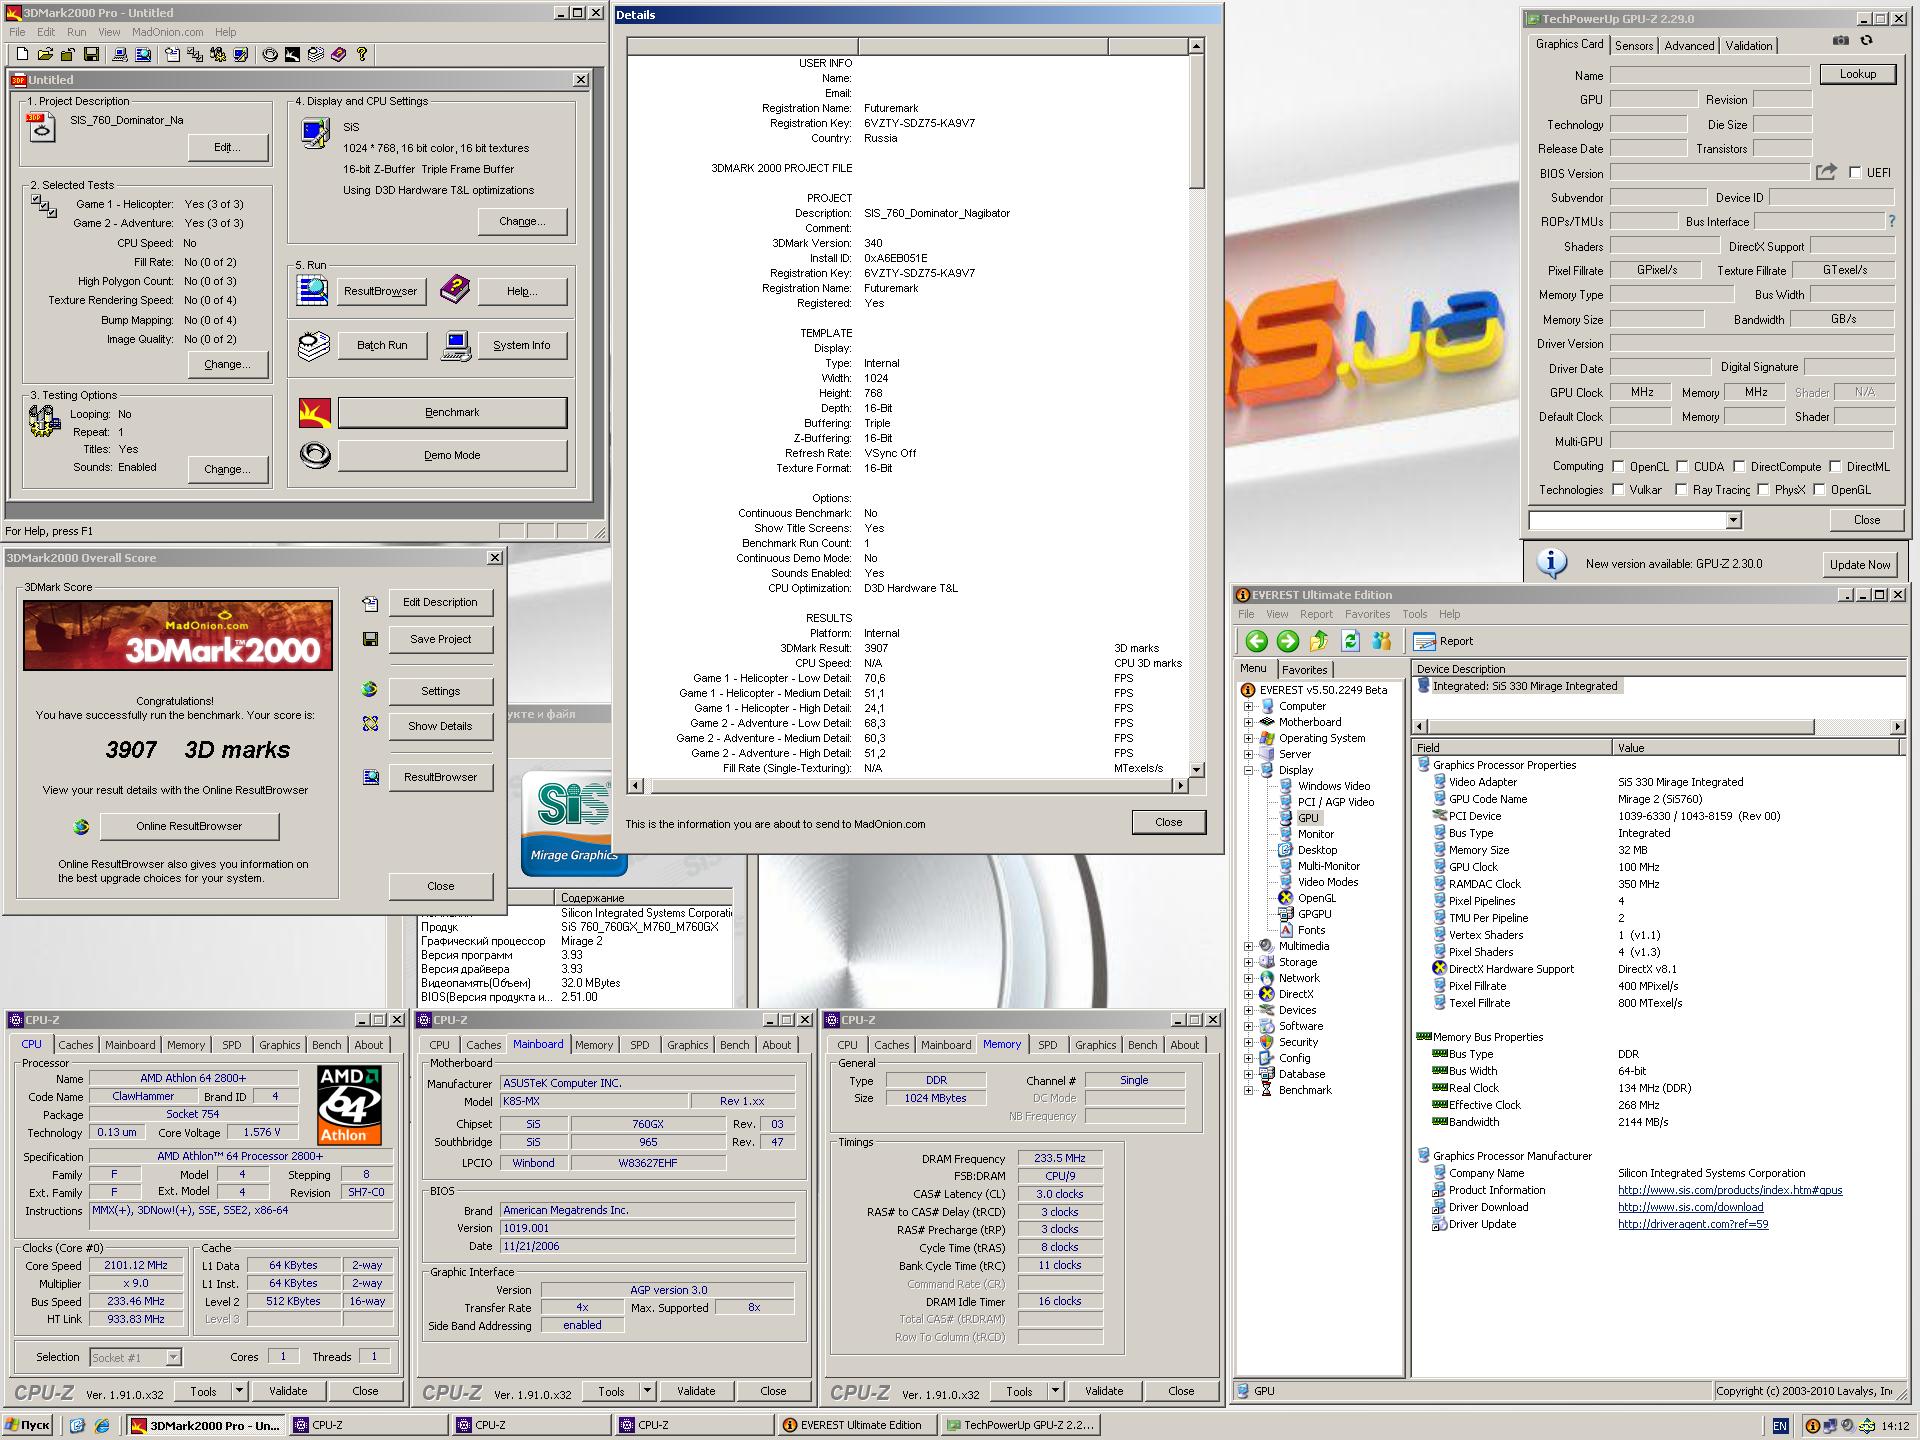Toggle DirectCompute checkbox in GPU-Z
1920x1440 pixels.
pos(1739,466)
